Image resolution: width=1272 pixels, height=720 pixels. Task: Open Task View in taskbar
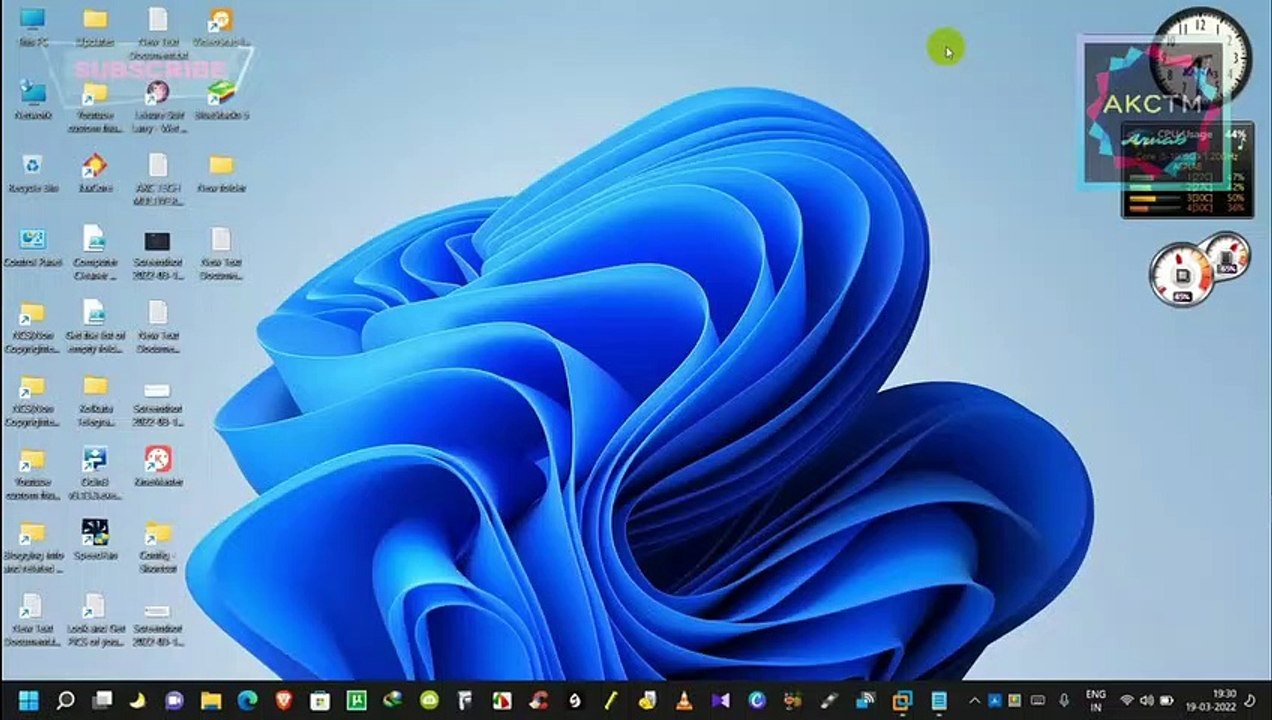click(x=102, y=701)
